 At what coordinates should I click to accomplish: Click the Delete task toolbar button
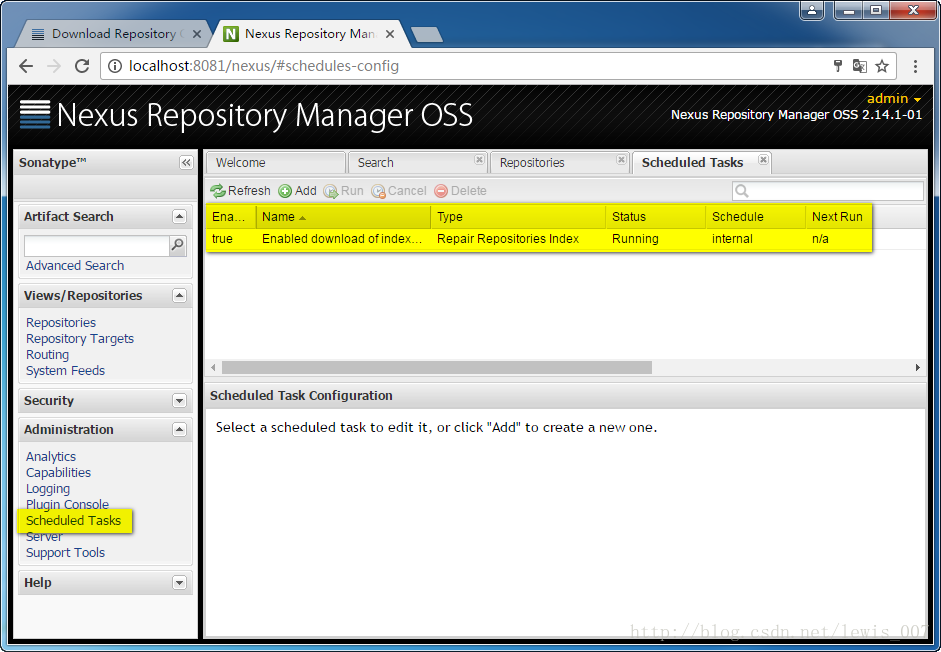460,191
